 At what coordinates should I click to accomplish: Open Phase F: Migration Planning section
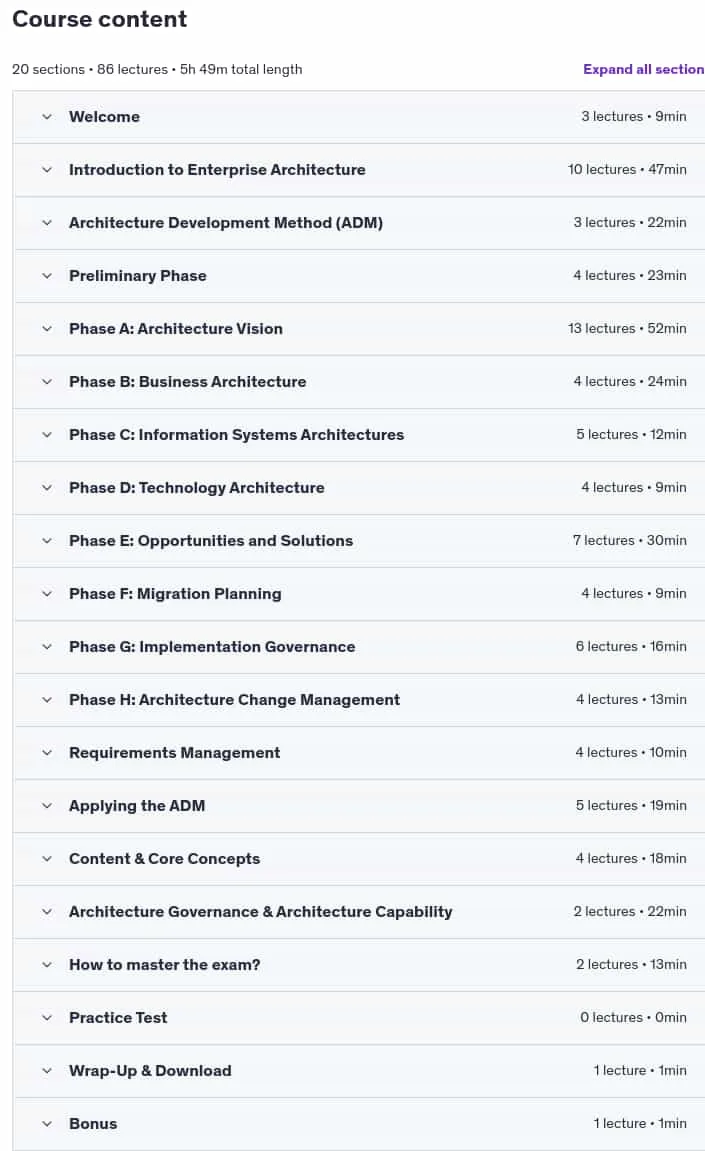358,594
